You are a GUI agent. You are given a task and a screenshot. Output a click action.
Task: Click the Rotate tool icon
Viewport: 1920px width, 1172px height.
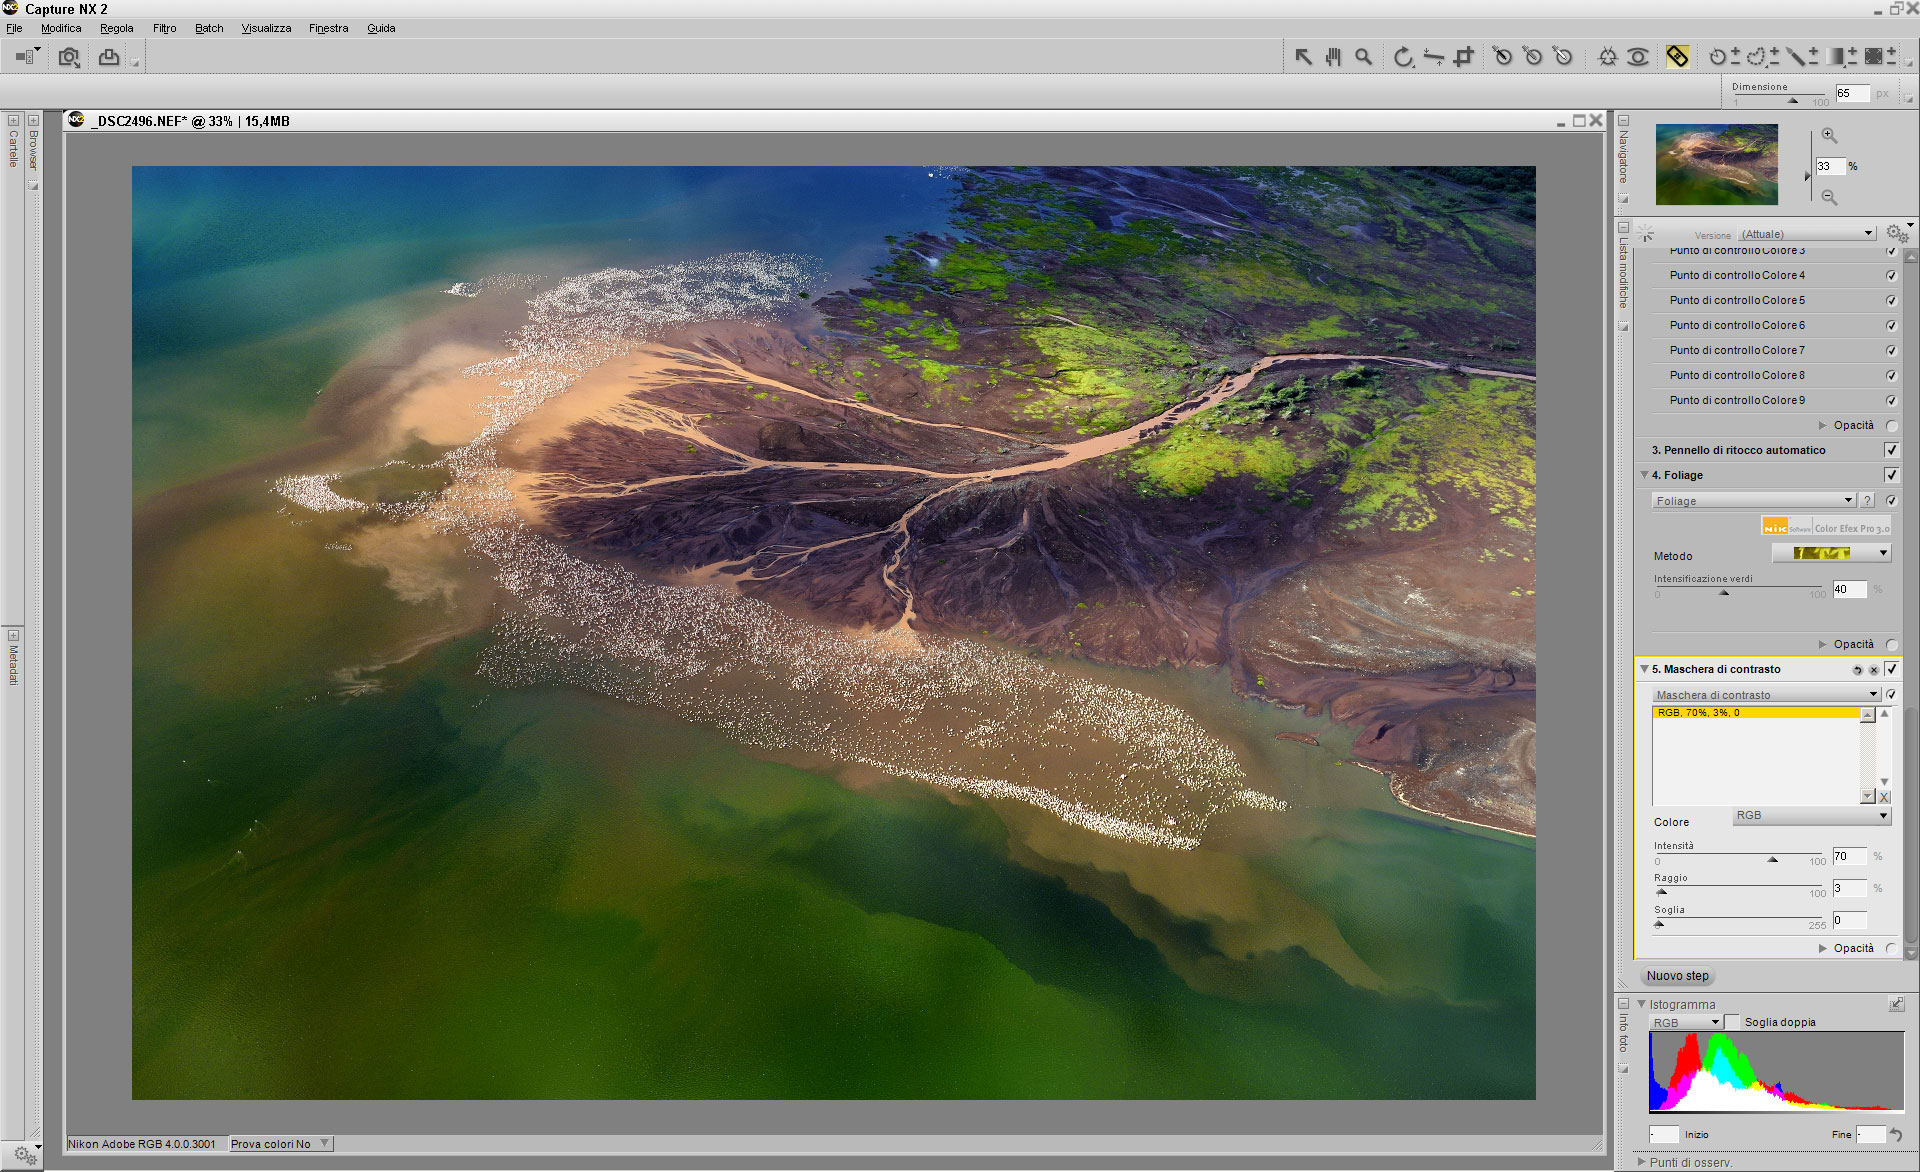click(1403, 57)
